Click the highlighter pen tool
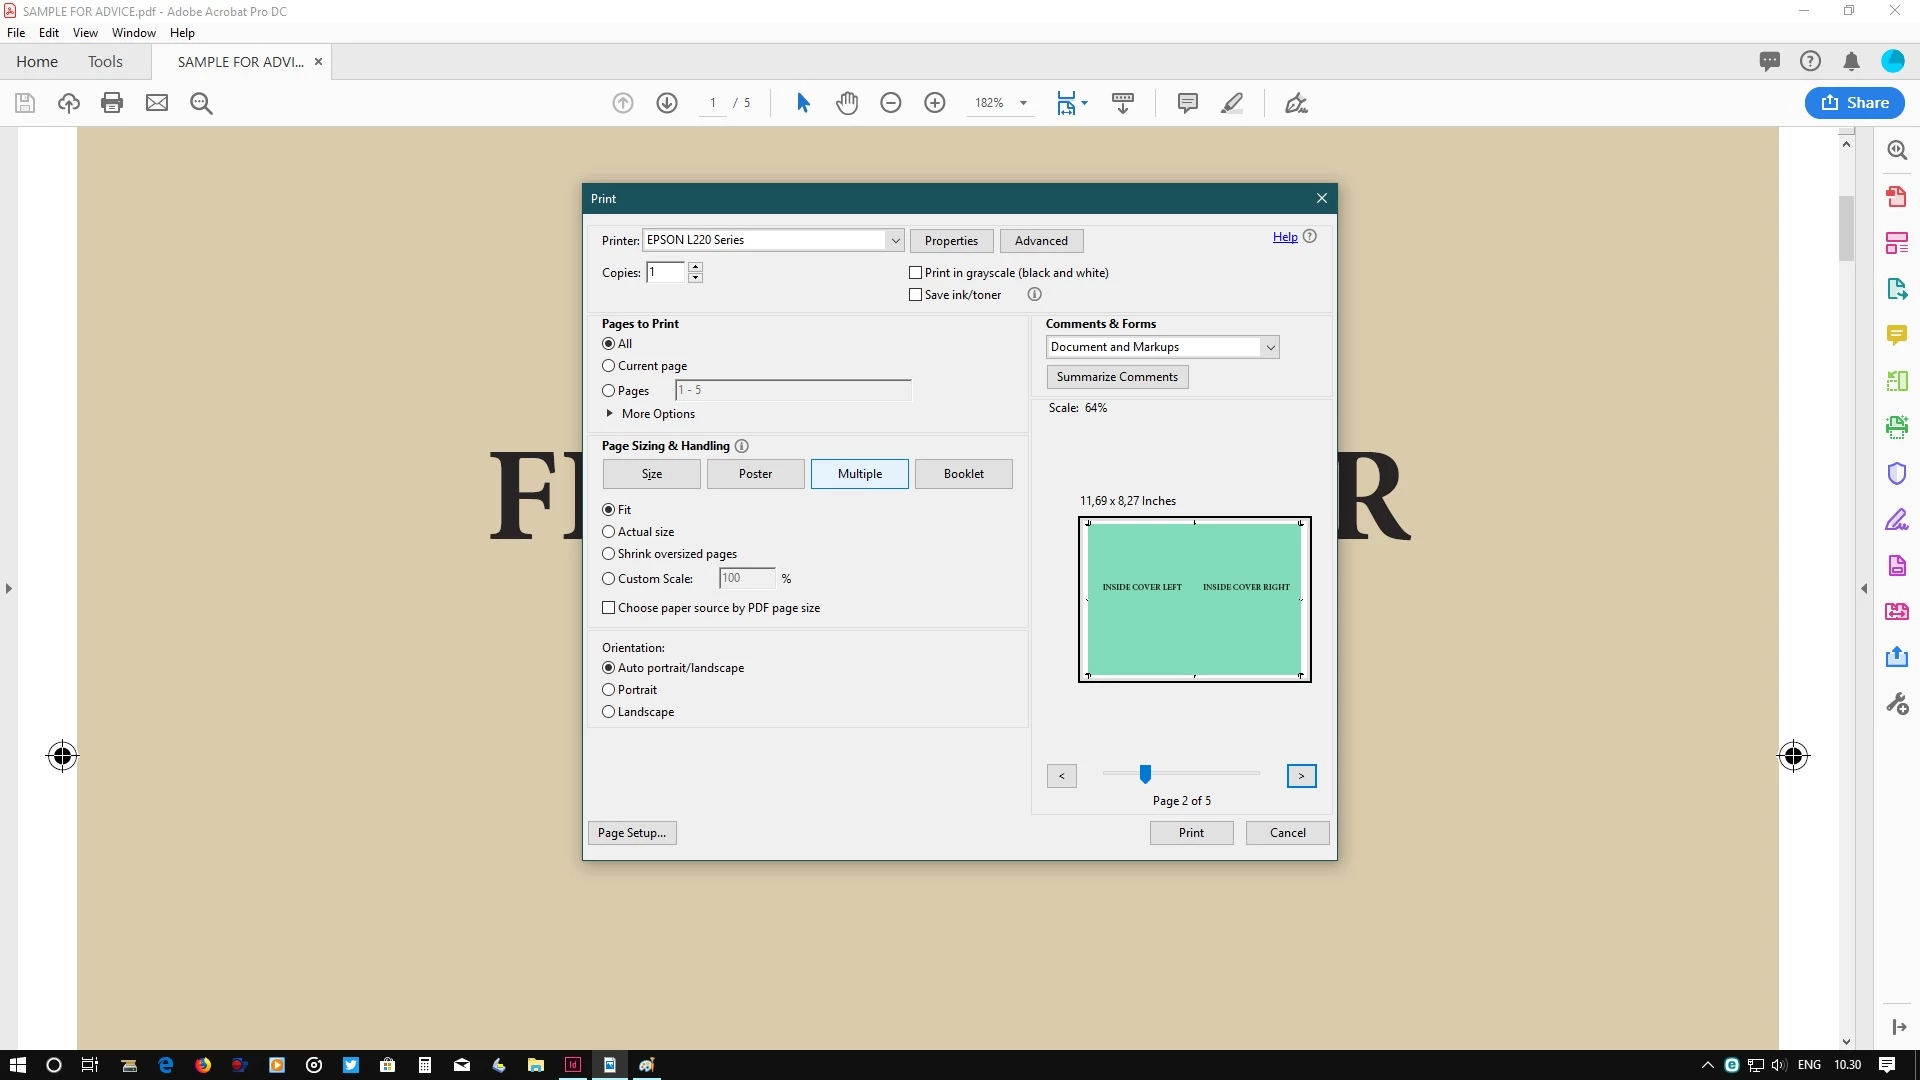 [1232, 103]
